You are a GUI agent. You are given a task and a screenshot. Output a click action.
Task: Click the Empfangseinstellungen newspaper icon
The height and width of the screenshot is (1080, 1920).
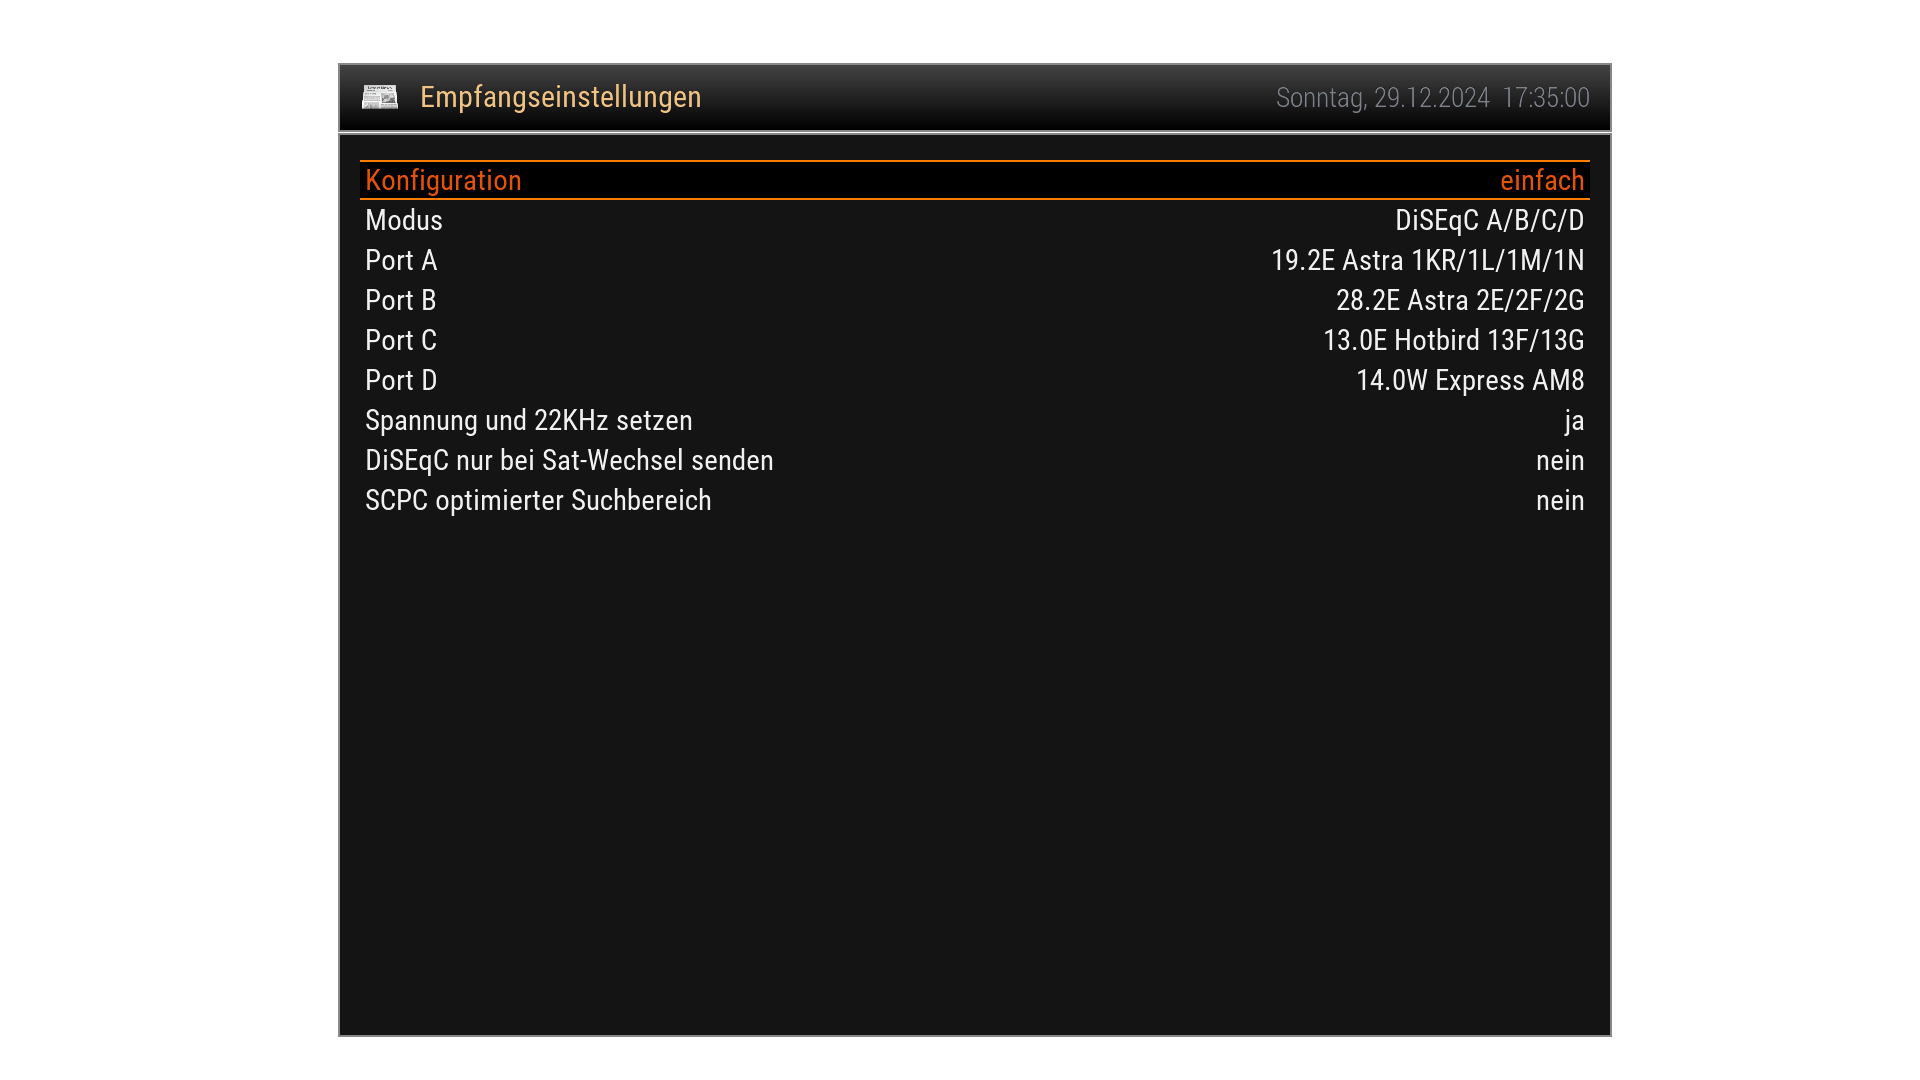(x=380, y=97)
